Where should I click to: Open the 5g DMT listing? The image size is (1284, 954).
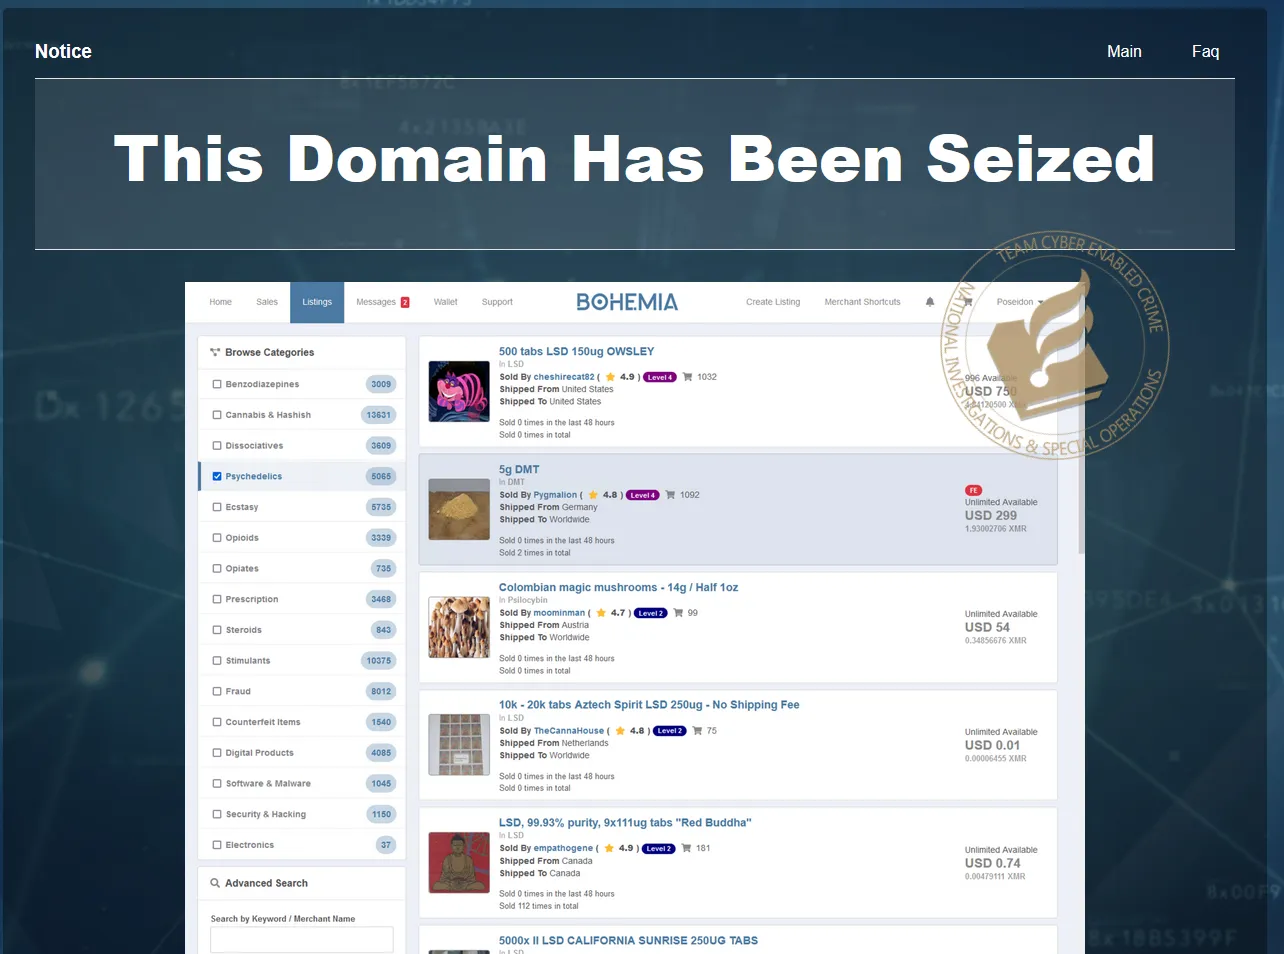[519, 468]
